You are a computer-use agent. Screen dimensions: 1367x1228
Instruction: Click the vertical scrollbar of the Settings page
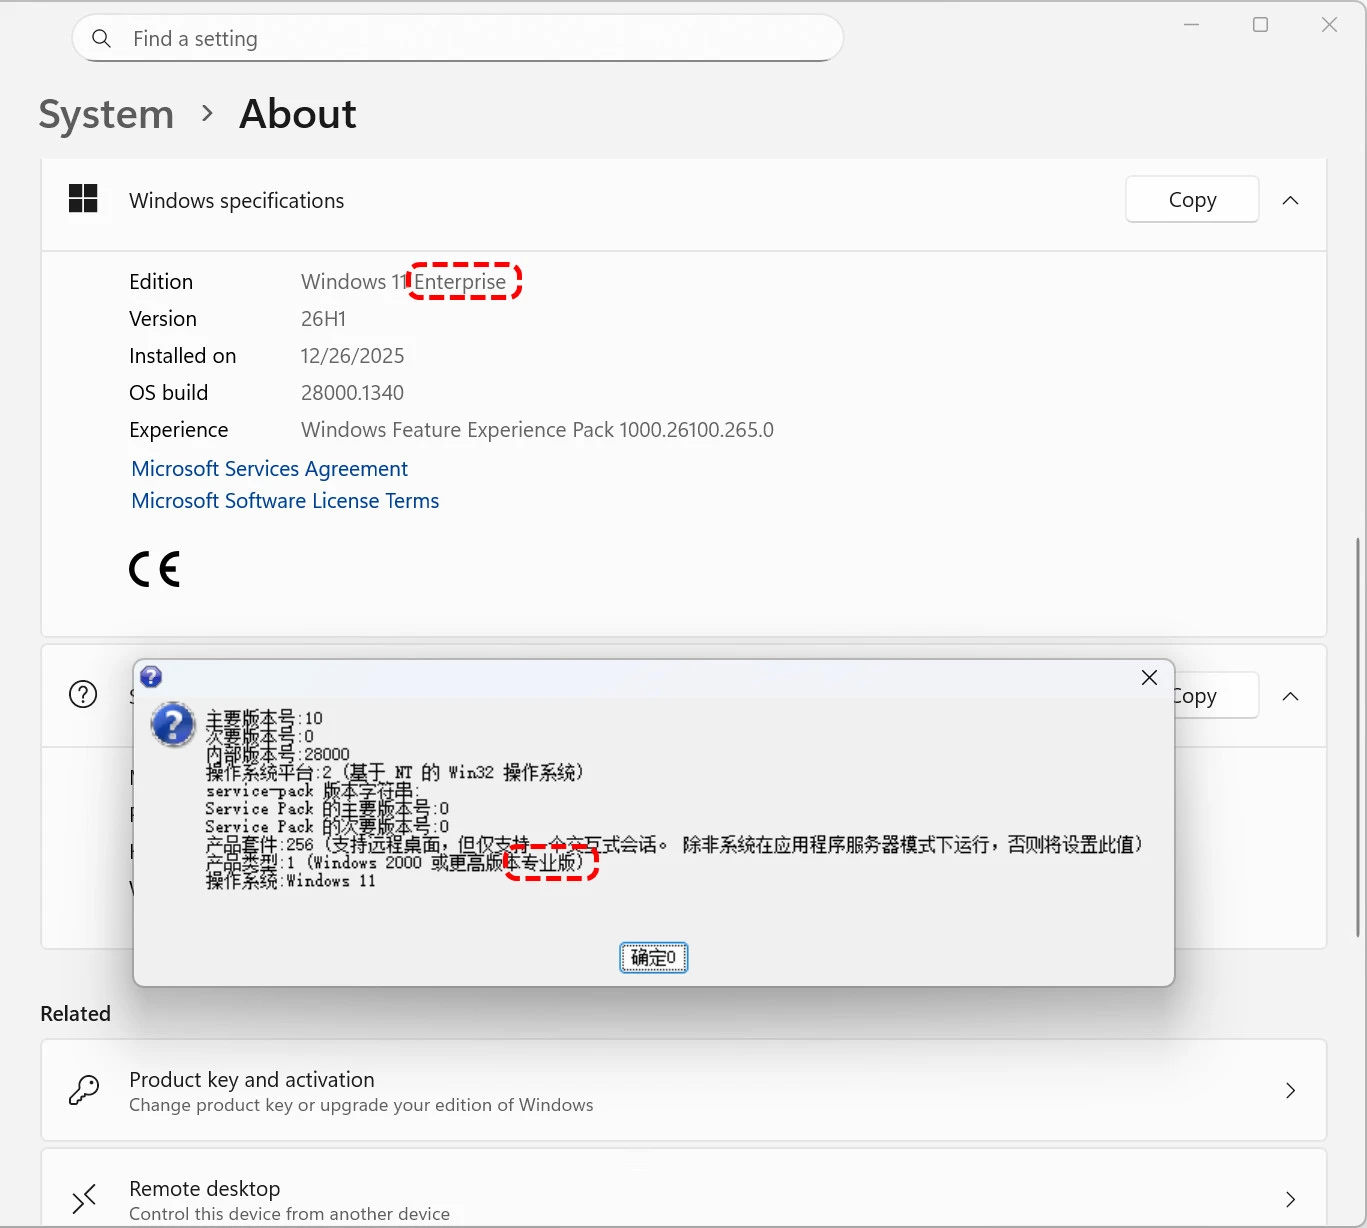pos(1357,737)
